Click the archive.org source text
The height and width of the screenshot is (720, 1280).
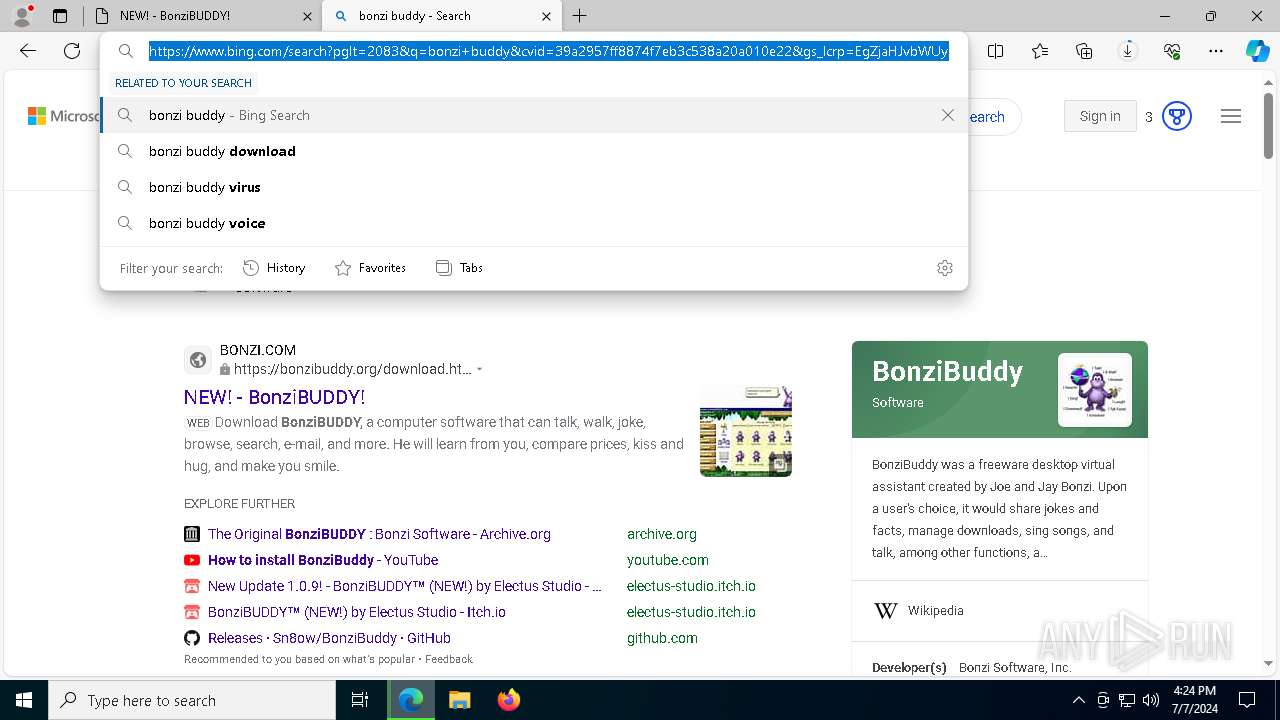(x=662, y=534)
